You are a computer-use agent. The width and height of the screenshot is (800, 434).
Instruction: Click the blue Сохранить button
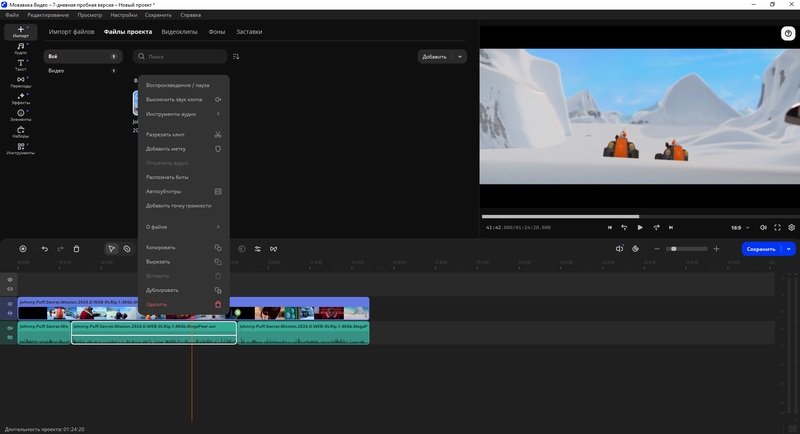coord(761,249)
